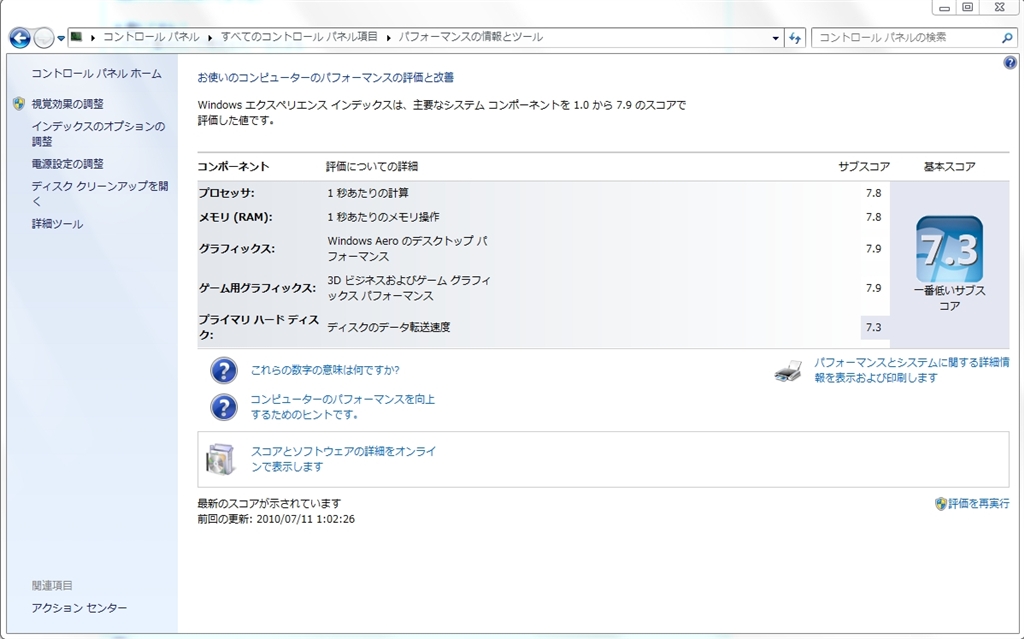Click the 前回の更新: 2010/07/11 1:02:26 text

pyautogui.click(x=276, y=519)
